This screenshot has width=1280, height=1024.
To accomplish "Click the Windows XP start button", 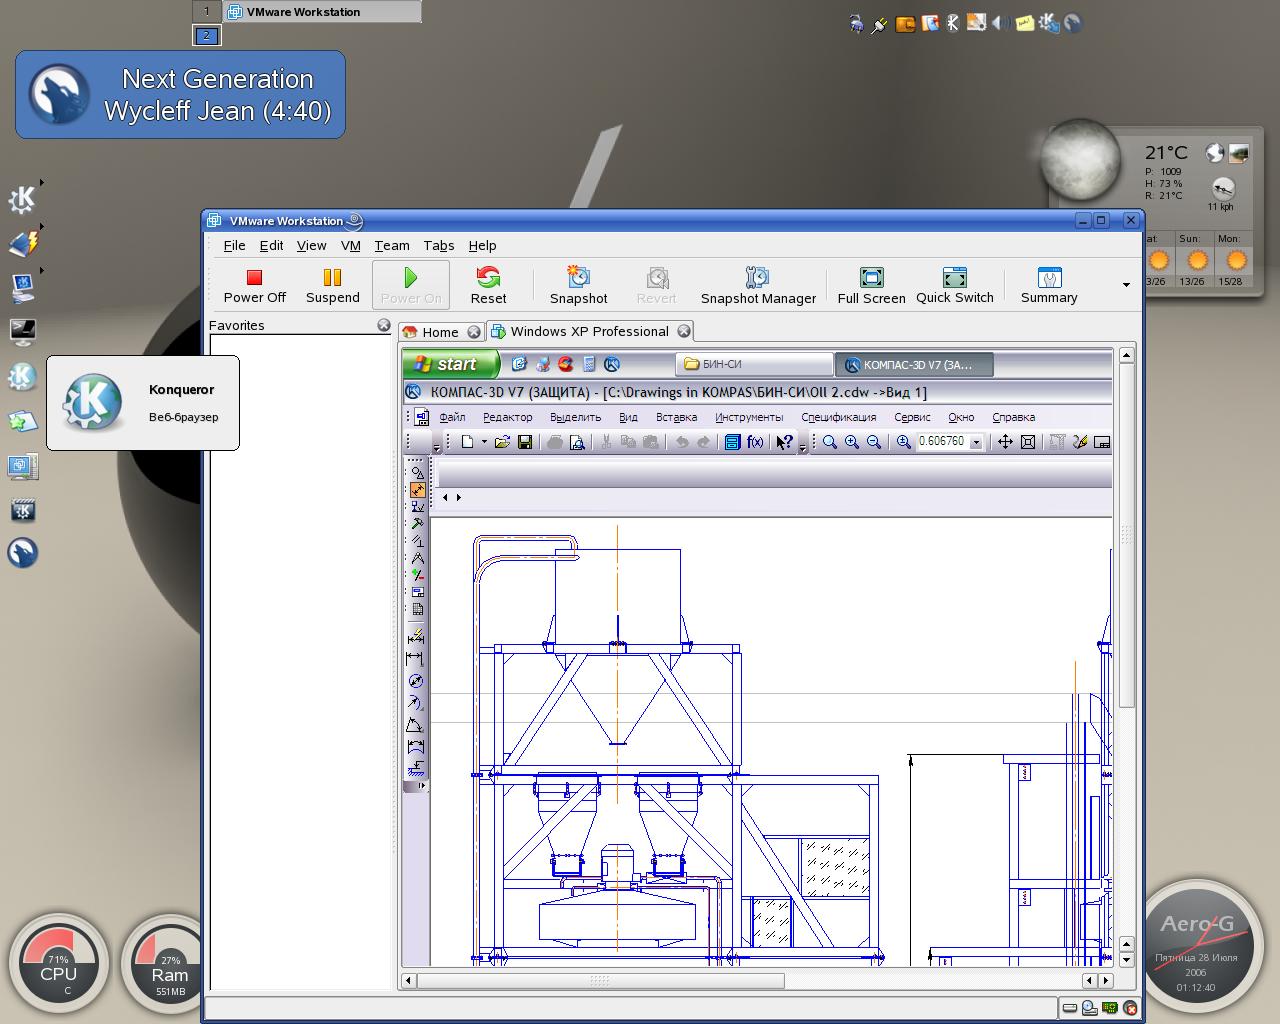I will [x=450, y=364].
